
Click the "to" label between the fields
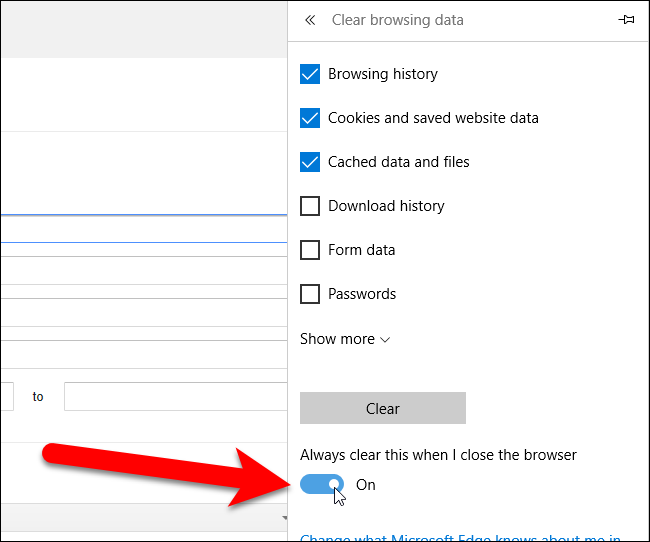(38, 397)
